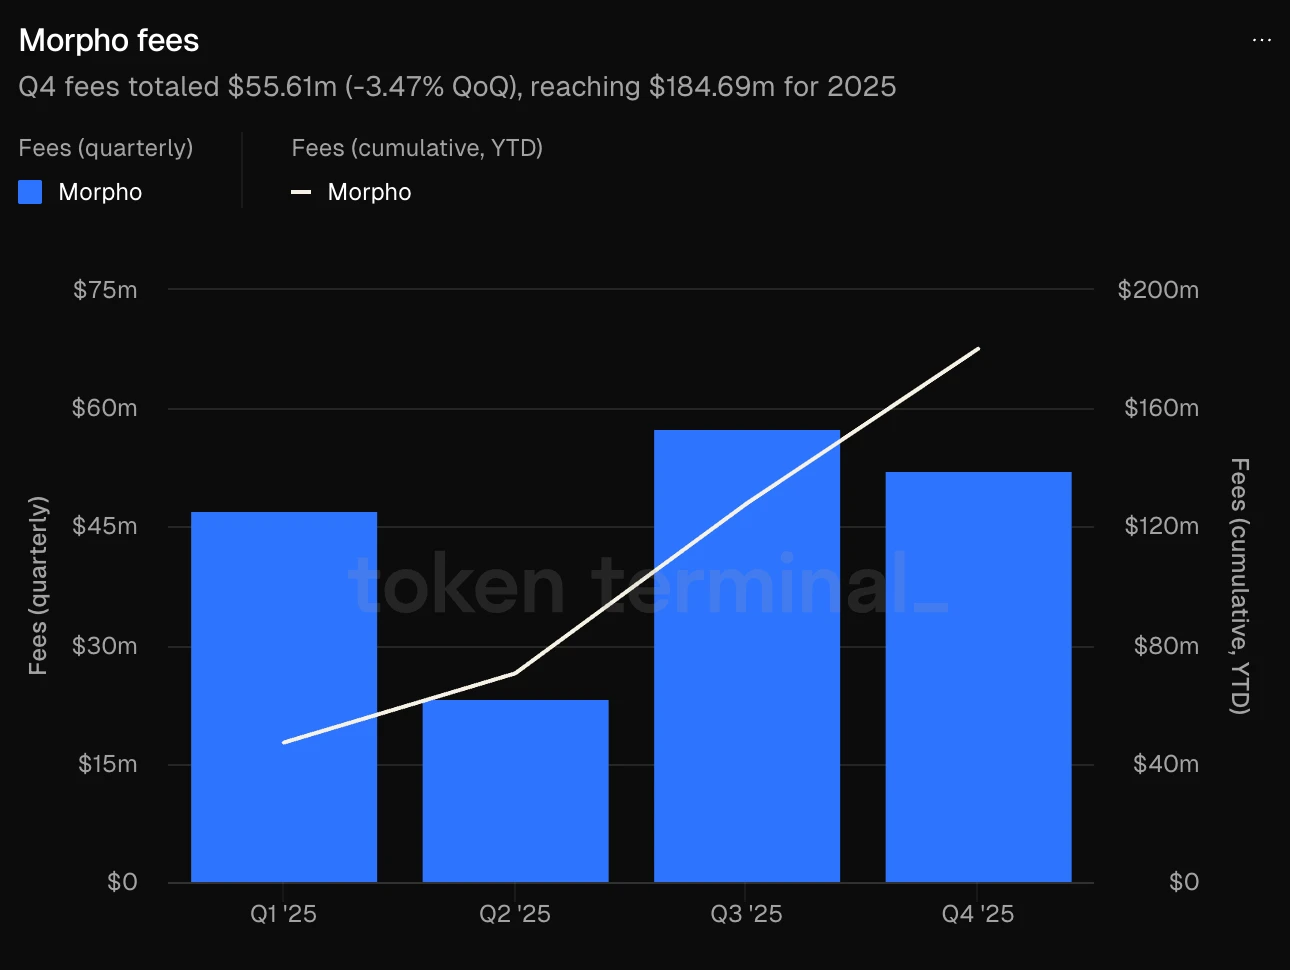Click the cumulative line's Q4 '25 endpoint

[x=978, y=349]
